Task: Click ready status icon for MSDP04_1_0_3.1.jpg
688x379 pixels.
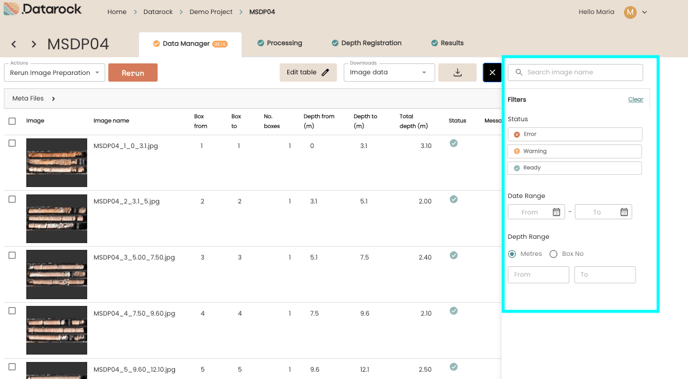Action: coord(454,143)
